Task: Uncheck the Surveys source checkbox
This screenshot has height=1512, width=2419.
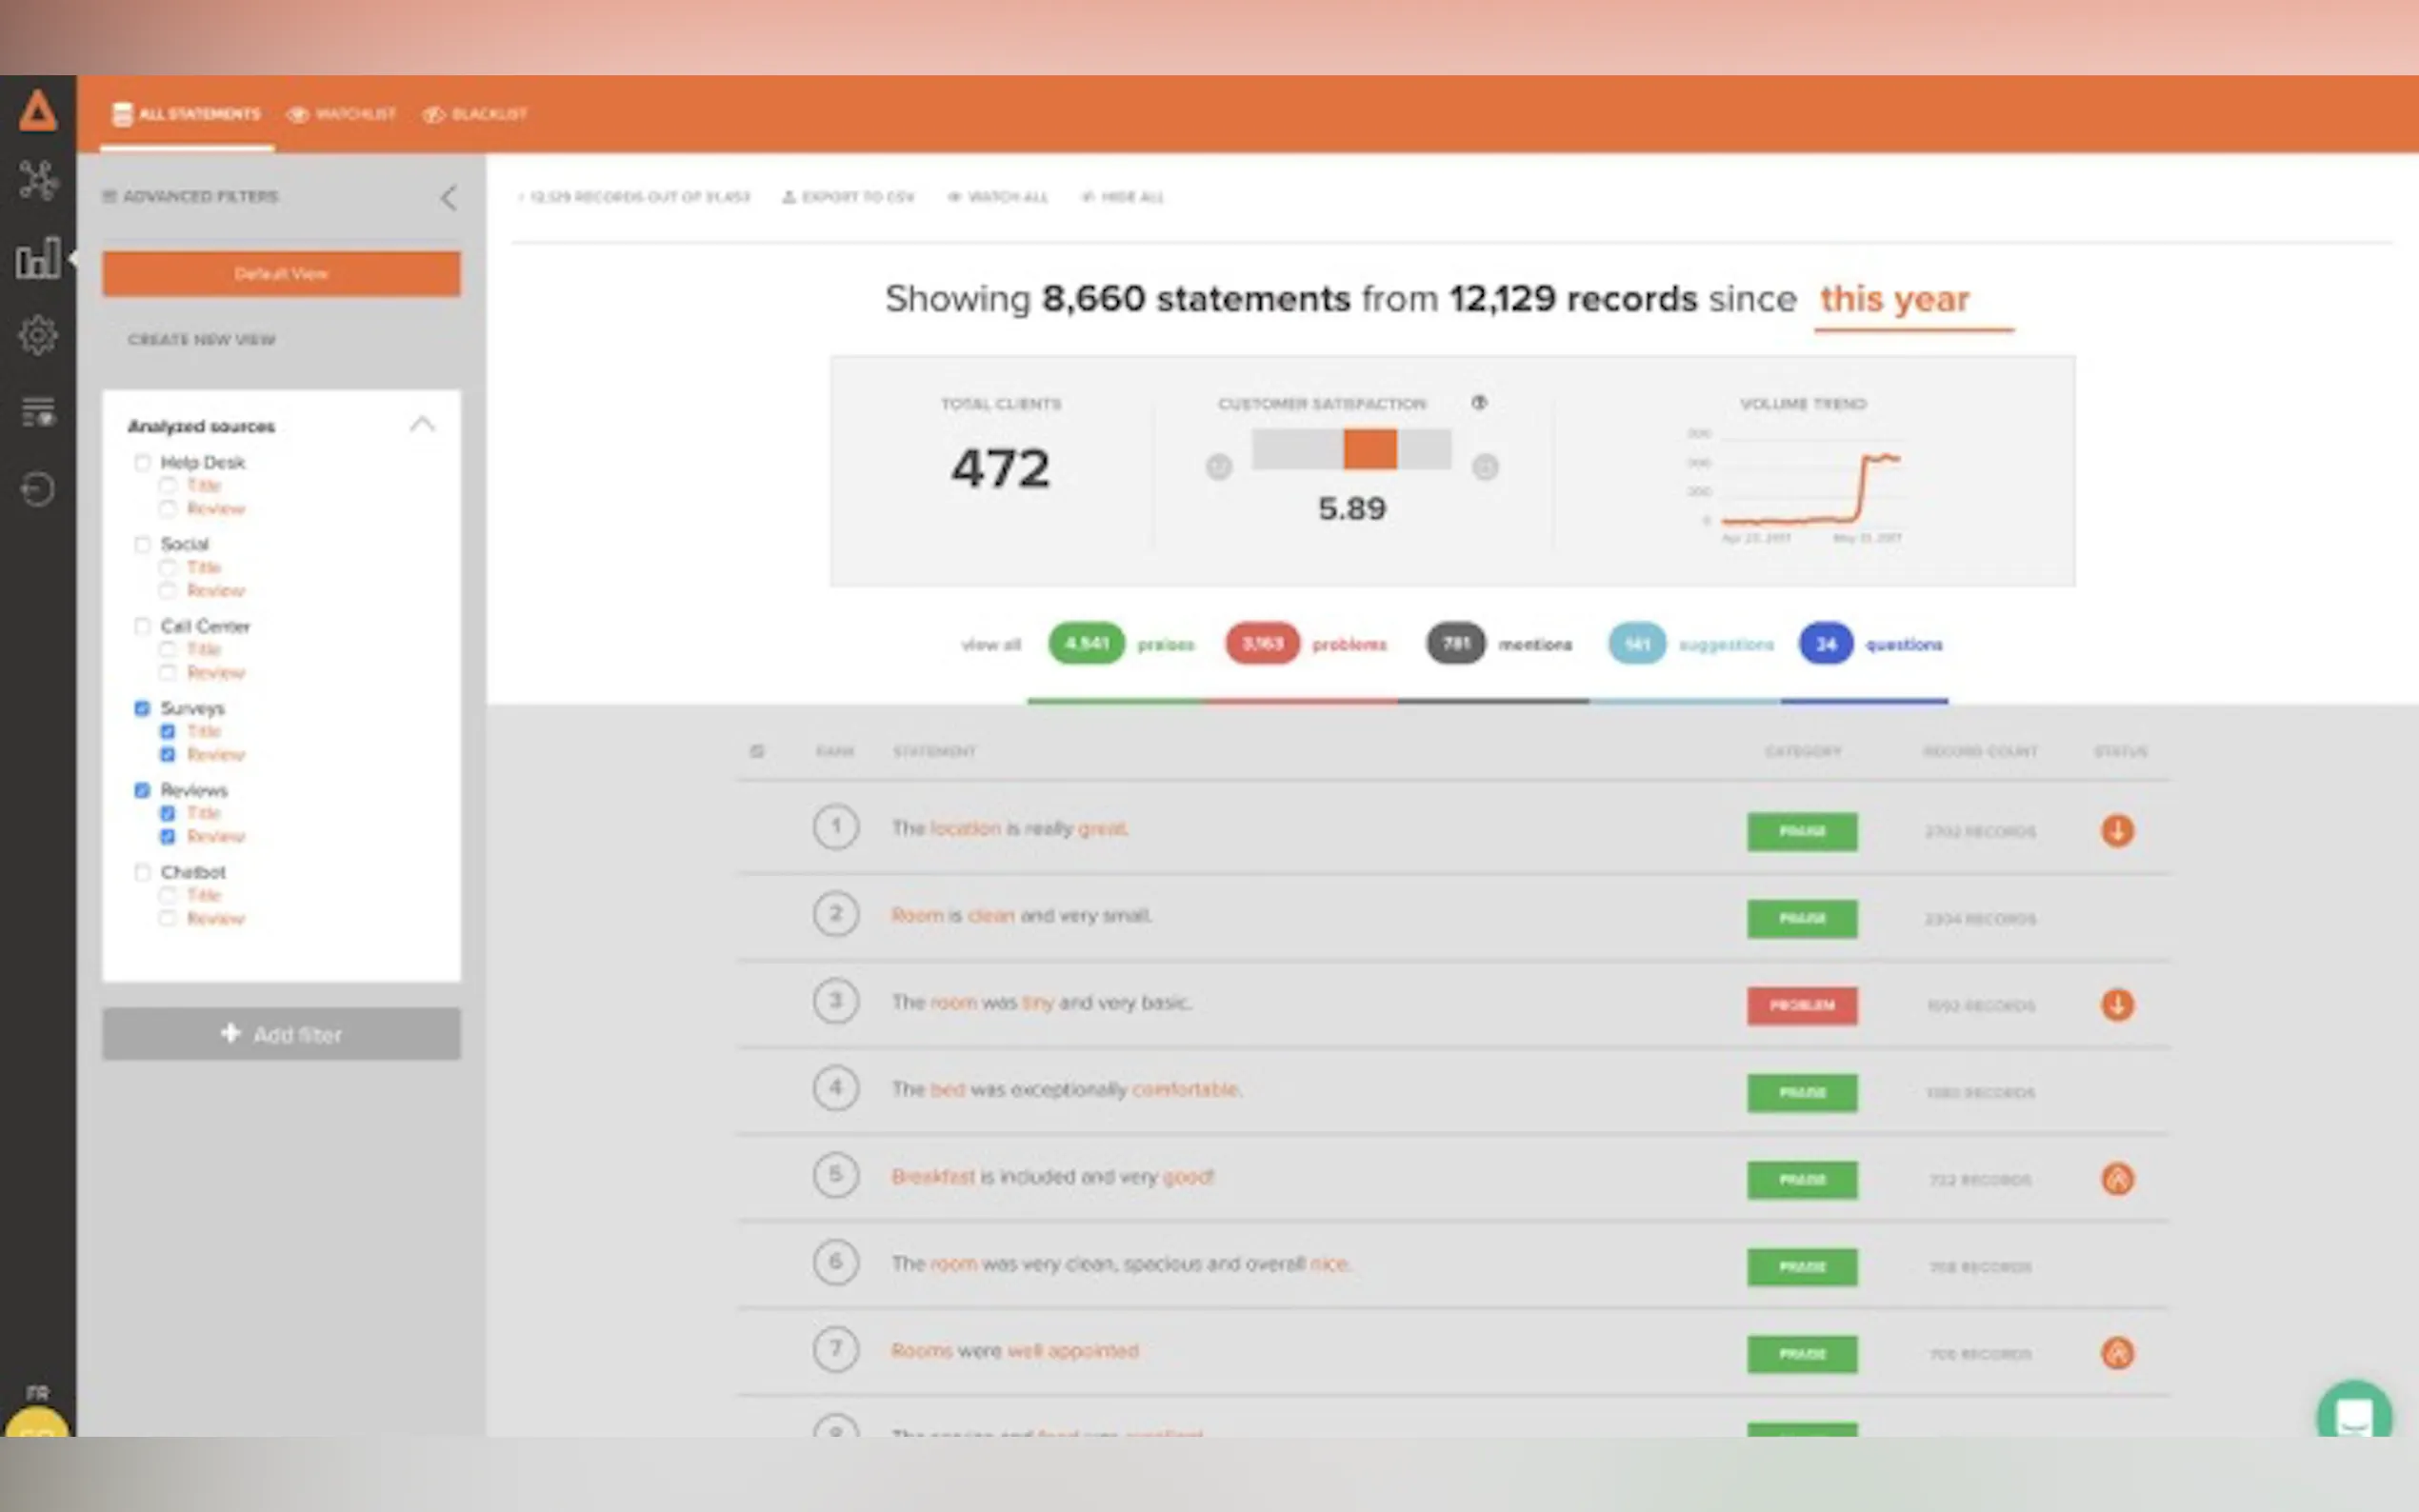Action: click(x=142, y=708)
